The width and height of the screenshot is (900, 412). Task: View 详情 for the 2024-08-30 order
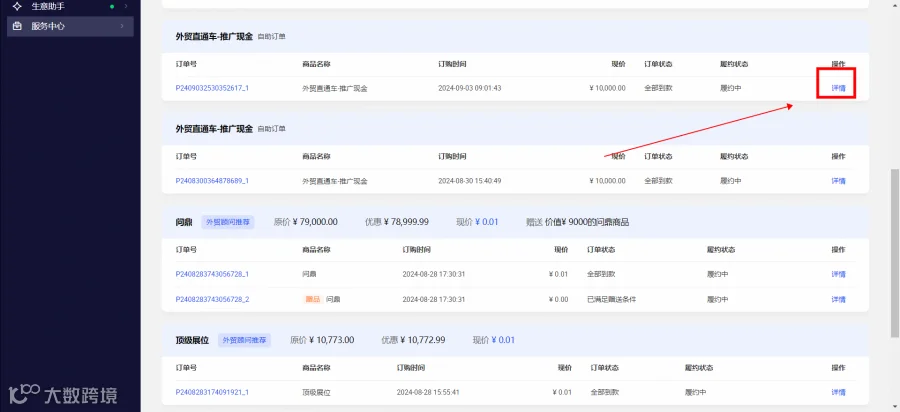838,181
